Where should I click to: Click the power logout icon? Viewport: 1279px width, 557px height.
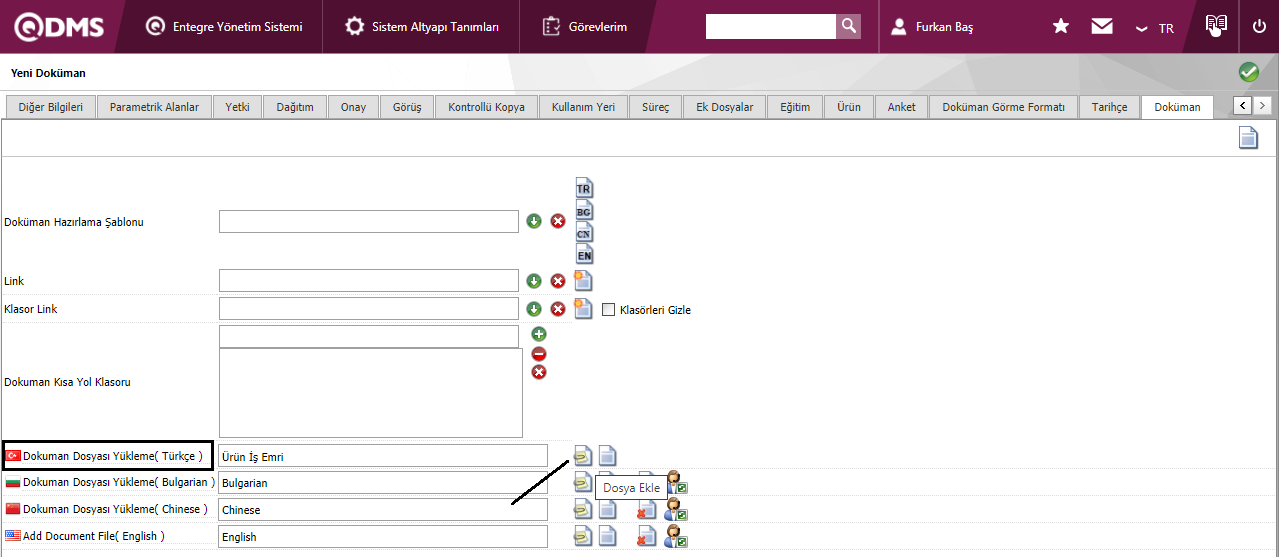click(1259, 27)
